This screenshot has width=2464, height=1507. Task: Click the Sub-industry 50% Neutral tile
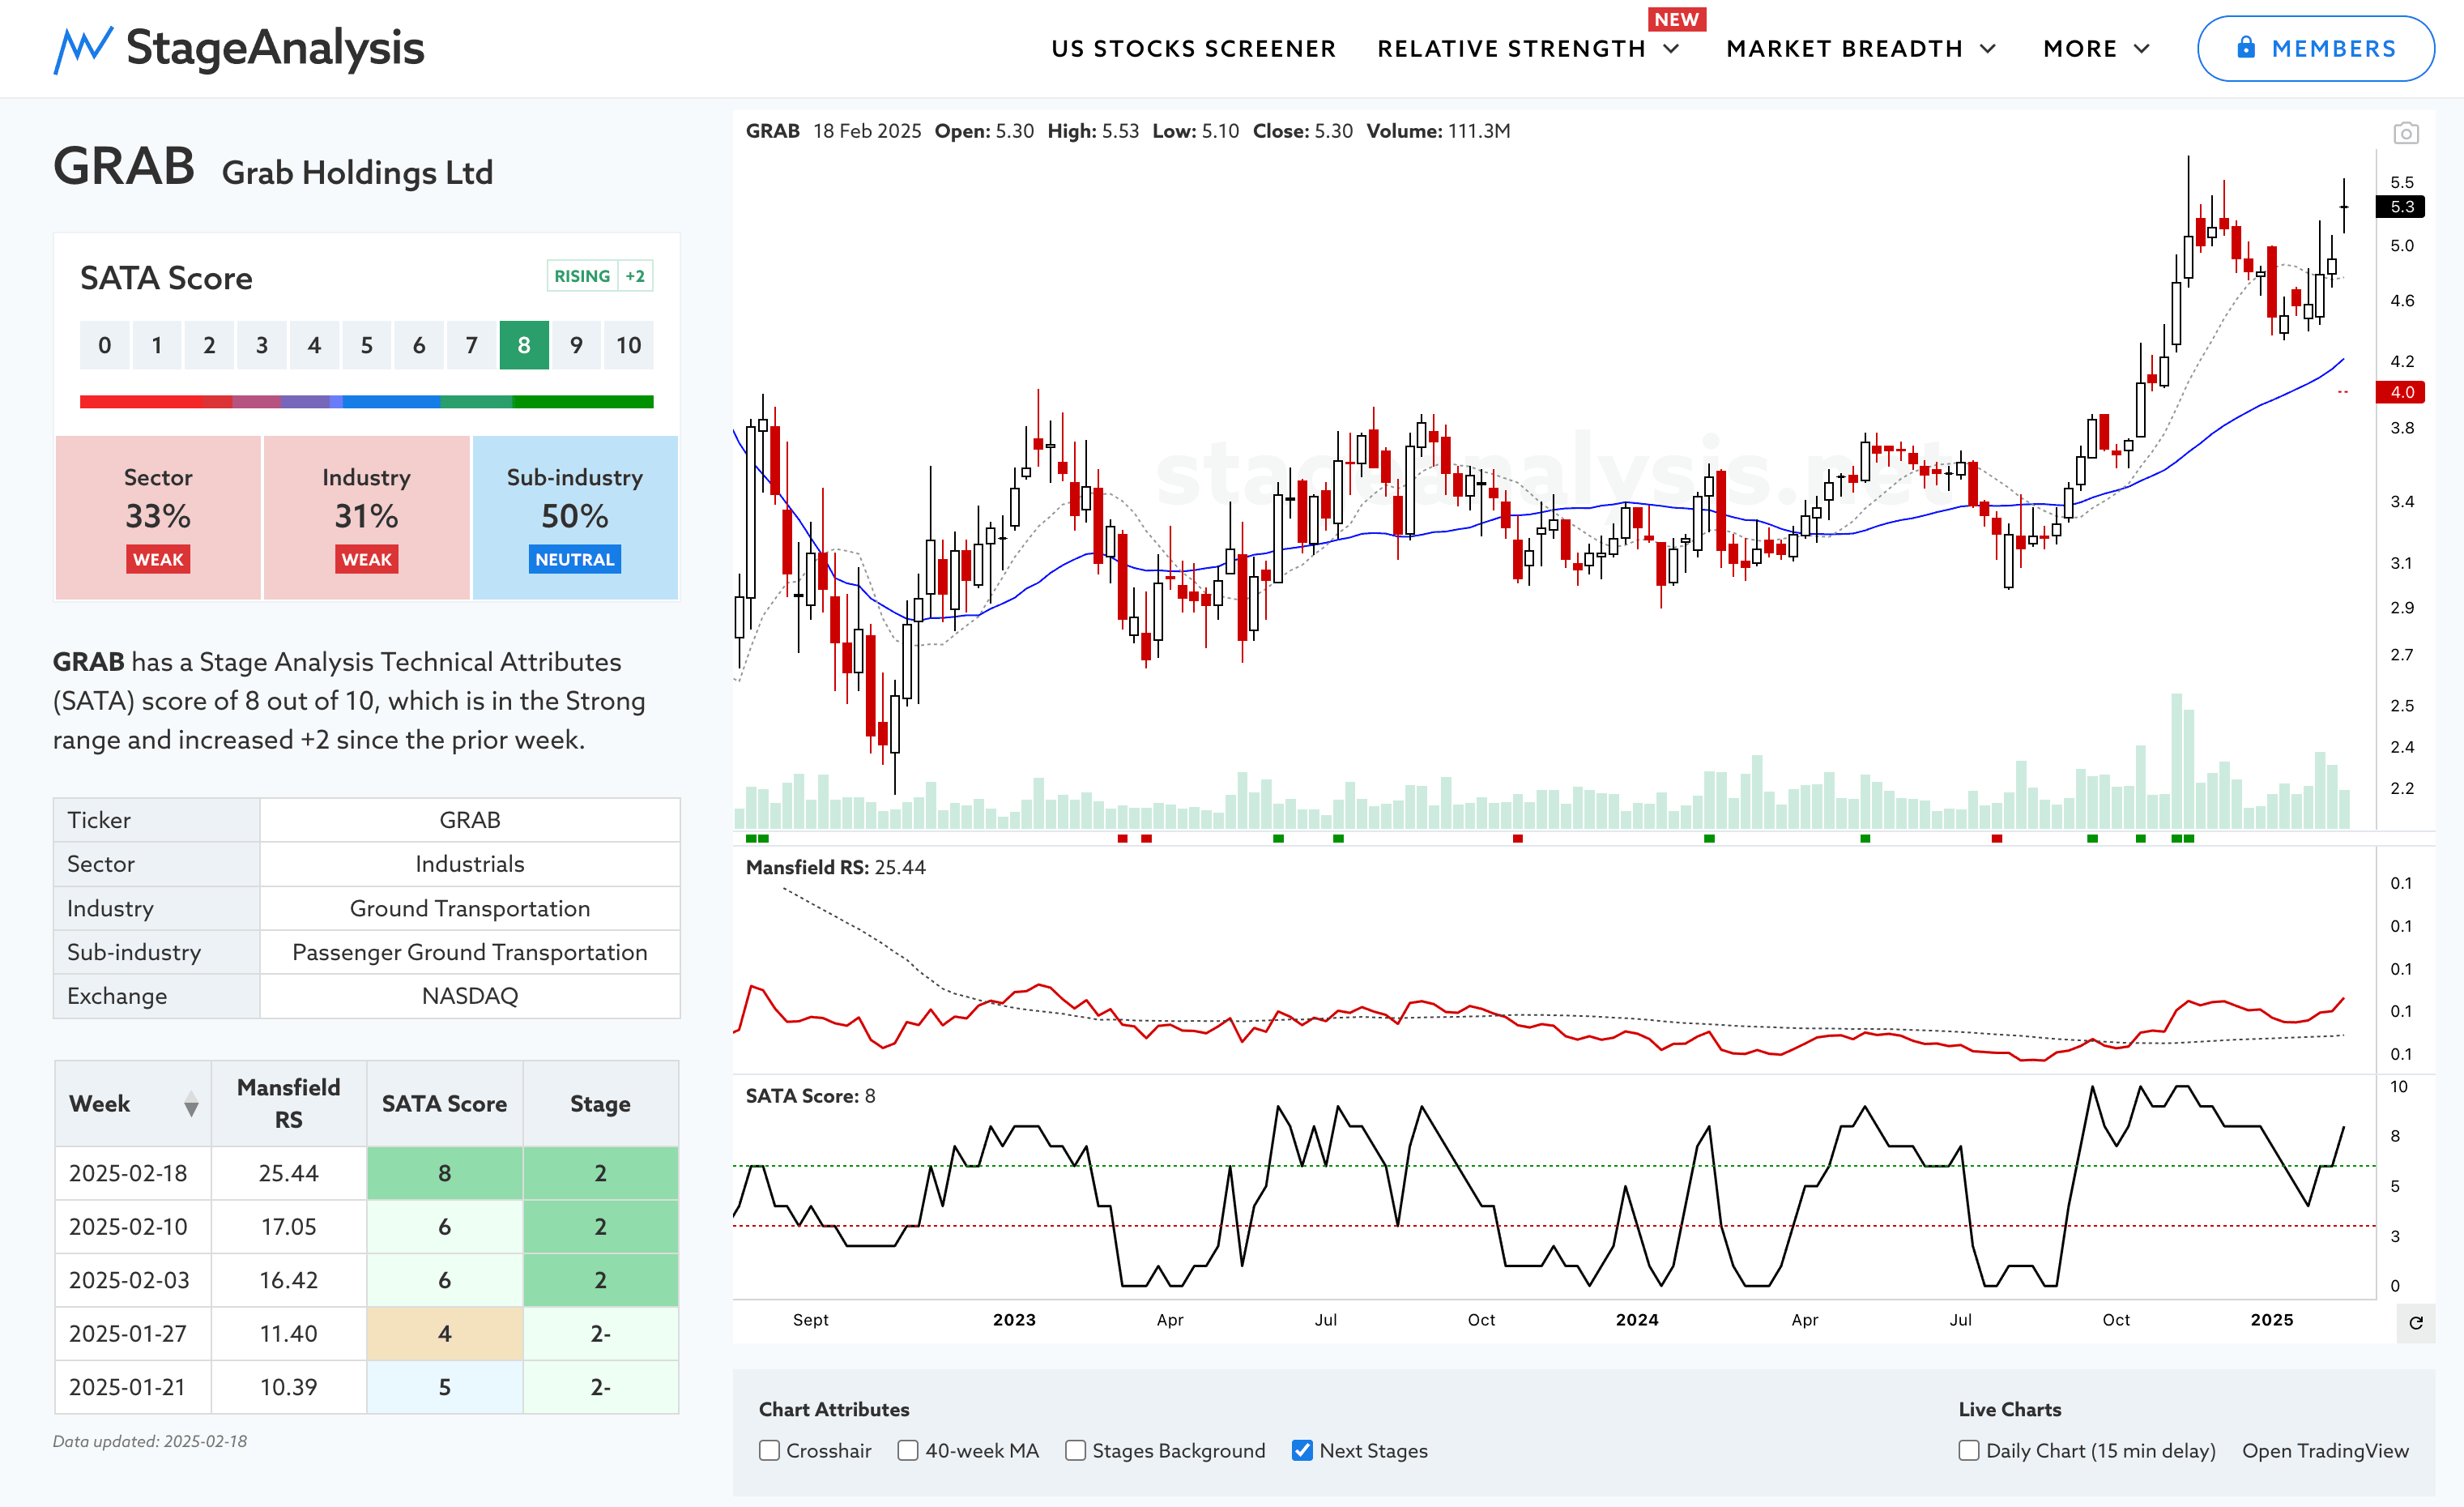coord(575,517)
